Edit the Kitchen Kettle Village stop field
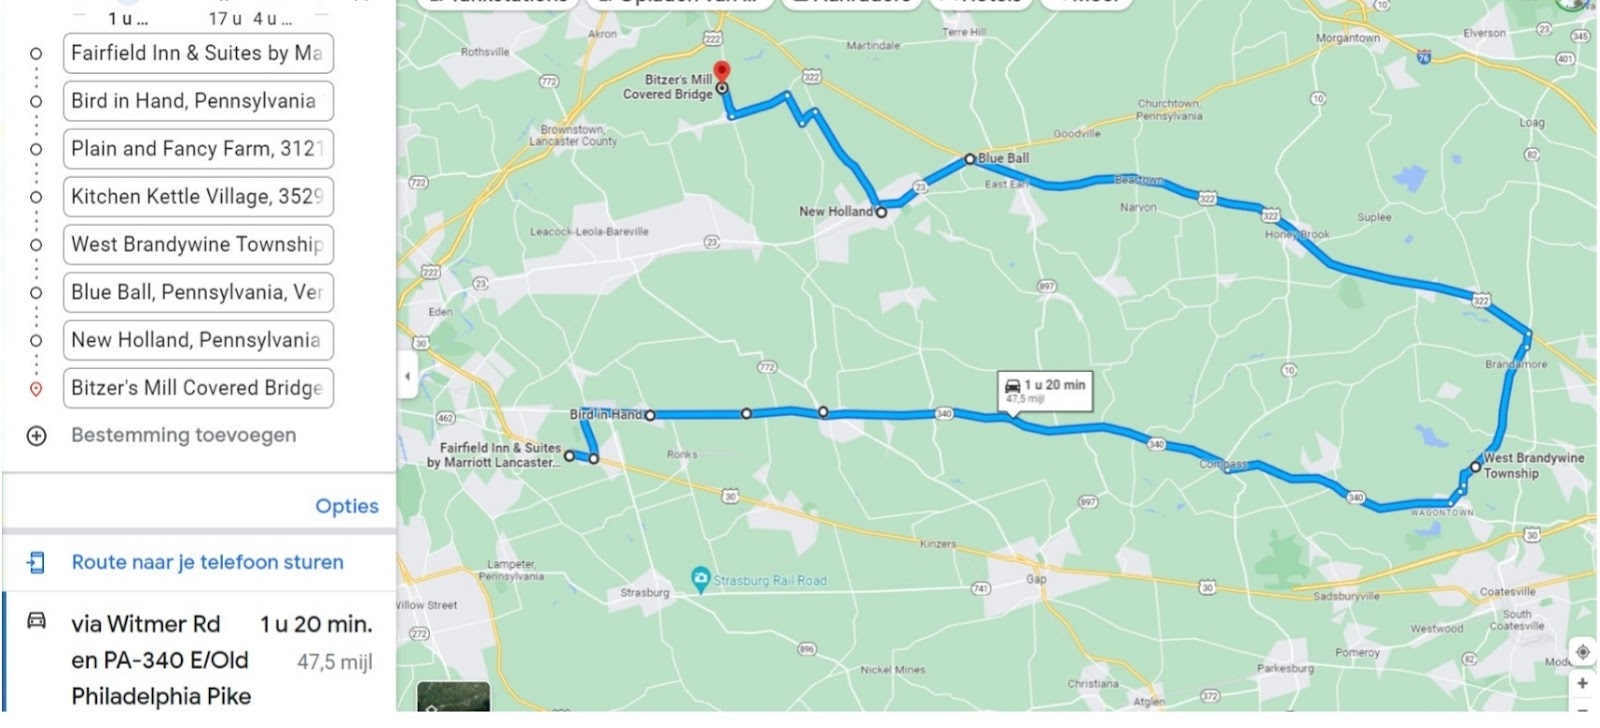Screen dimensions: 1600x728 [x=198, y=197]
